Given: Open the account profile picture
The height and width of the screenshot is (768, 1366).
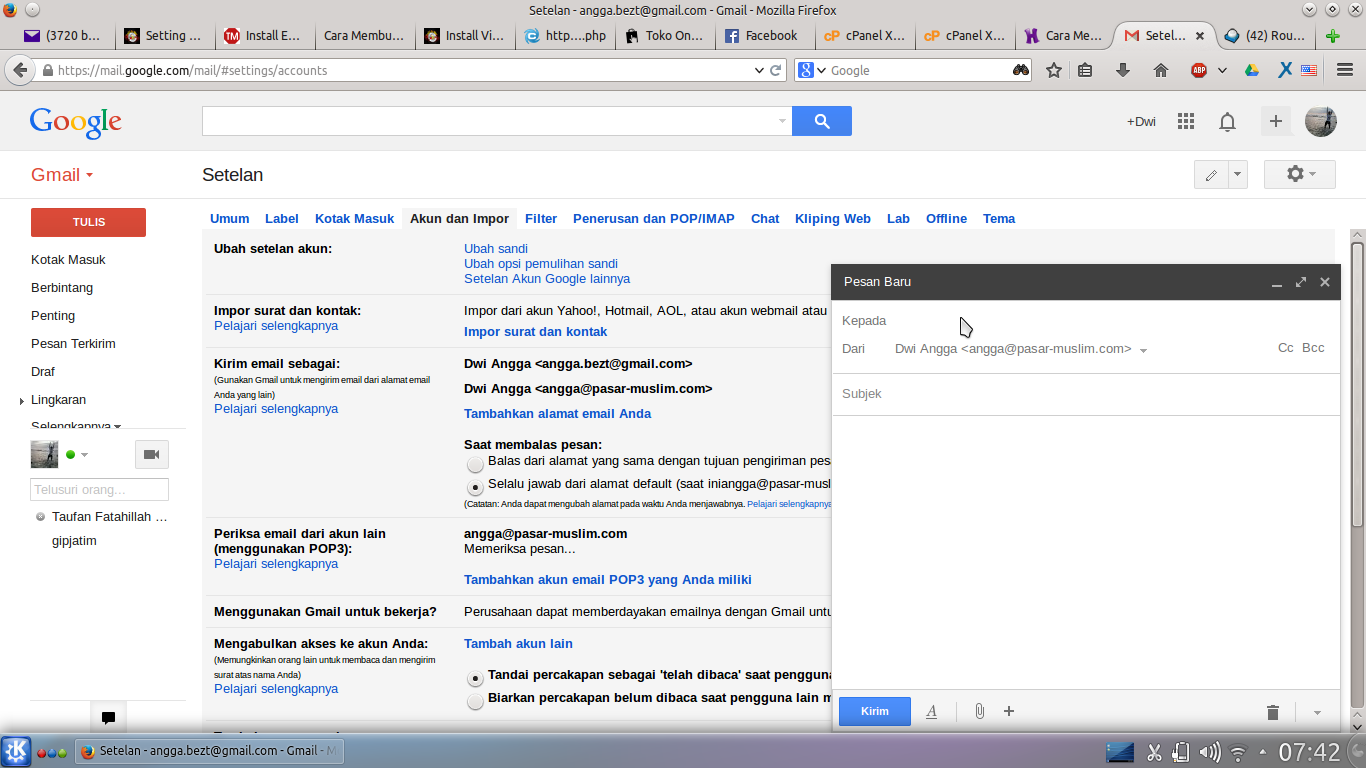Looking at the screenshot, I should pyautogui.click(x=1321, y=121).
